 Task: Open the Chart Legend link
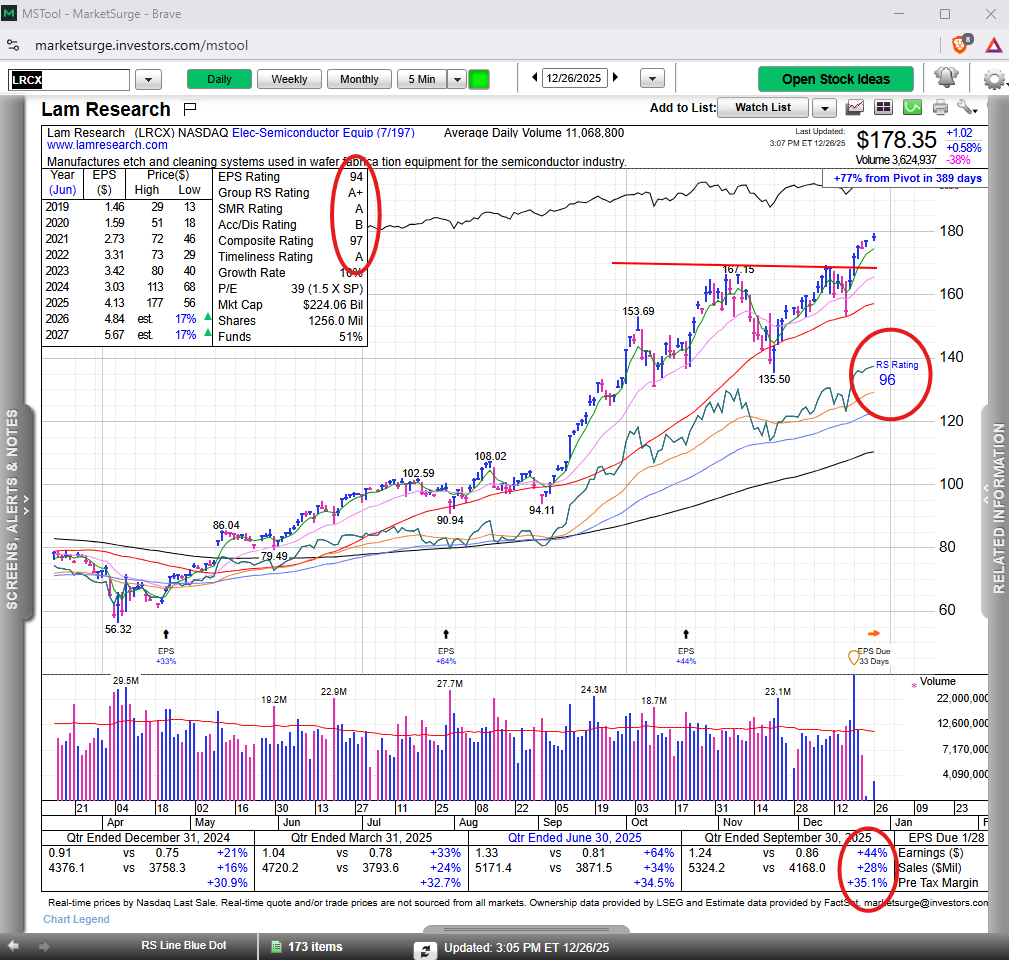point(76,919)
